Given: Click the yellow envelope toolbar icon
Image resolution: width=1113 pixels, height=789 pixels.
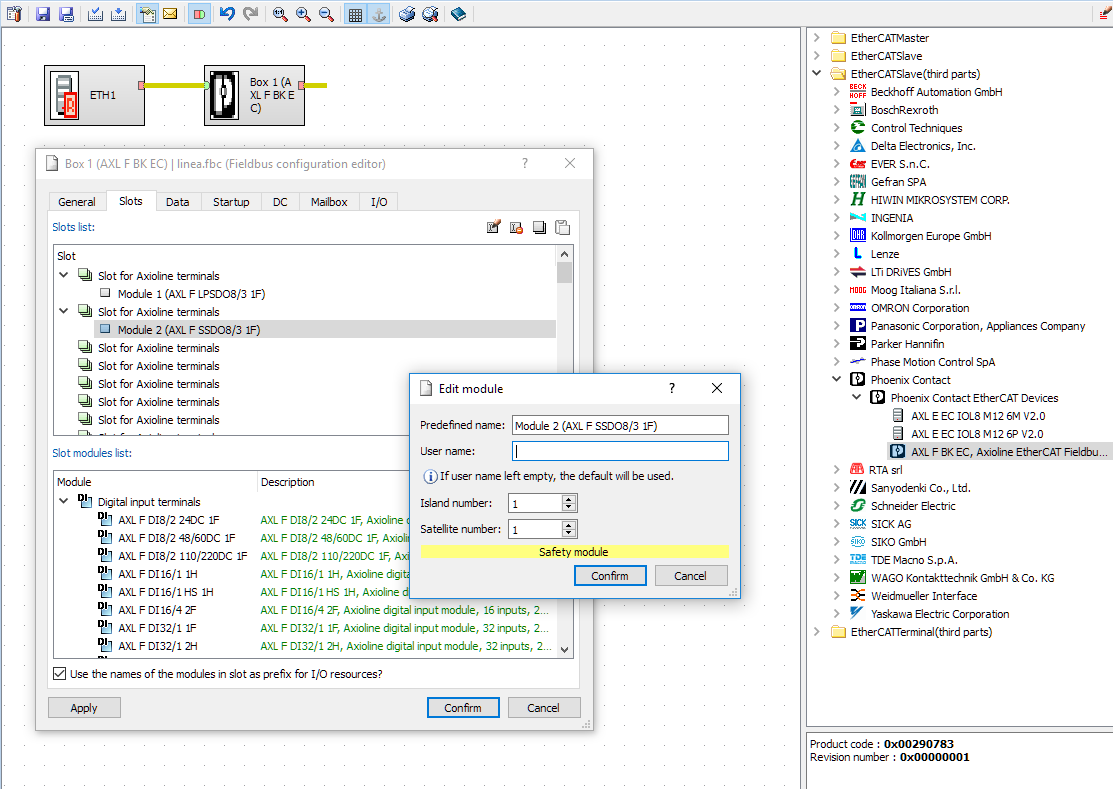Looking at the screenshot, I should [x=170, y=13].
